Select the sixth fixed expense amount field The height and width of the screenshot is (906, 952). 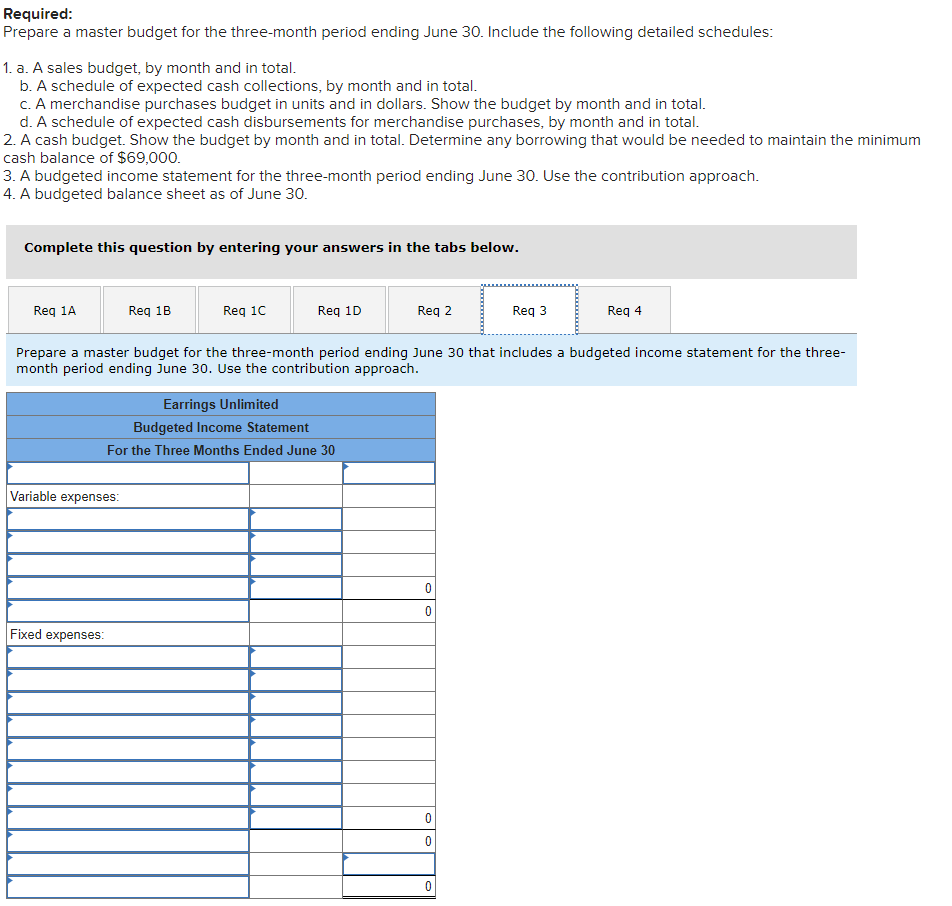(296, 772)
